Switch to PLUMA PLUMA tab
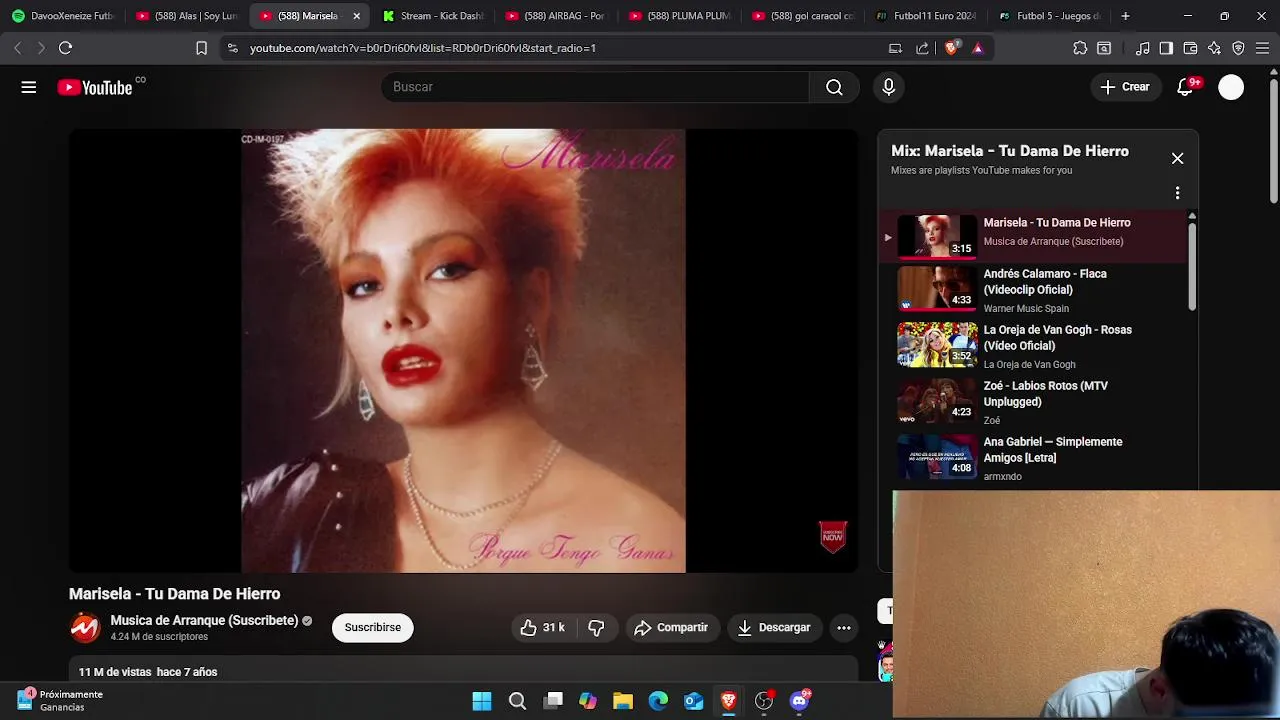The image size is (1280, 720). click(x=680, y=16)
